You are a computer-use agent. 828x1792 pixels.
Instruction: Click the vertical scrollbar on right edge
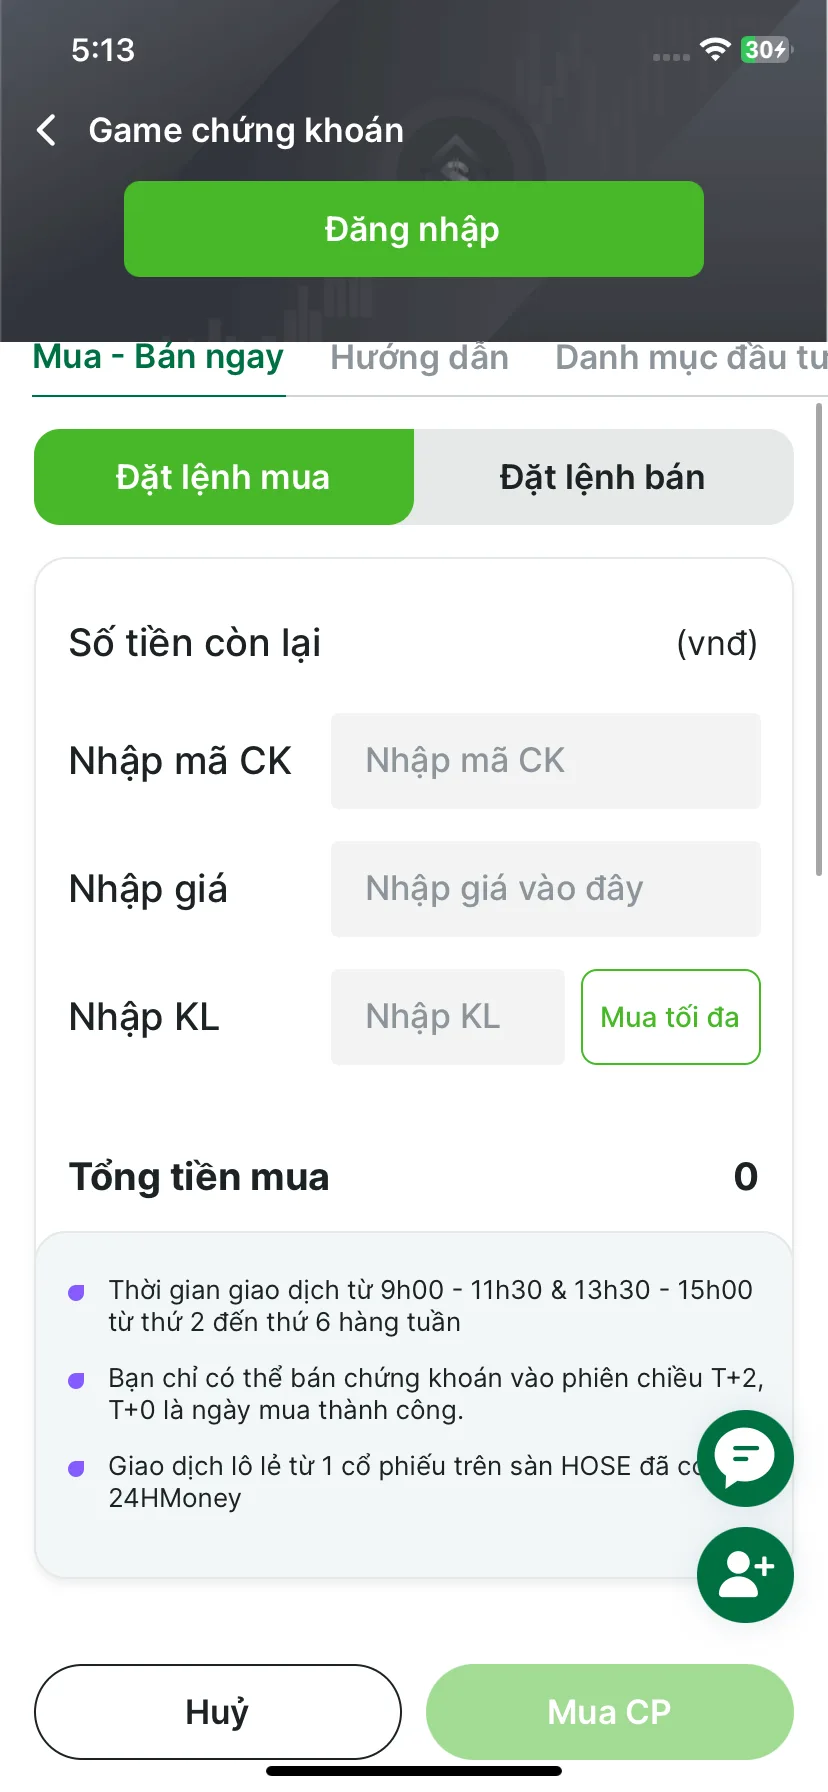(820, 640)
